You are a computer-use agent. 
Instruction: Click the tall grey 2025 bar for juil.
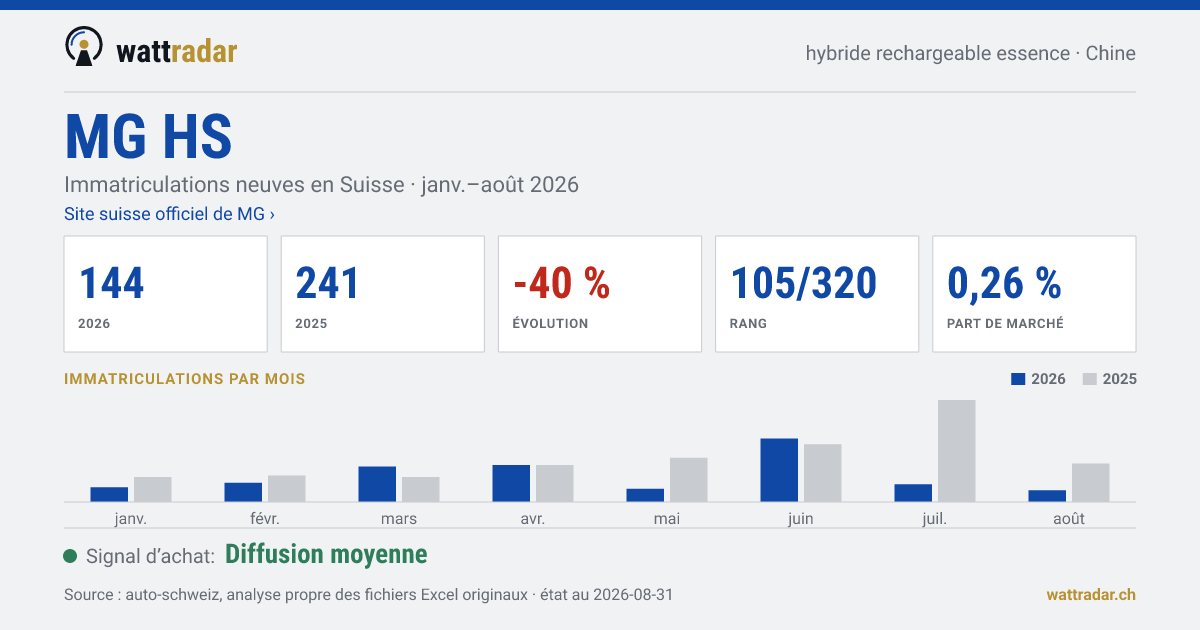(957, 451)
